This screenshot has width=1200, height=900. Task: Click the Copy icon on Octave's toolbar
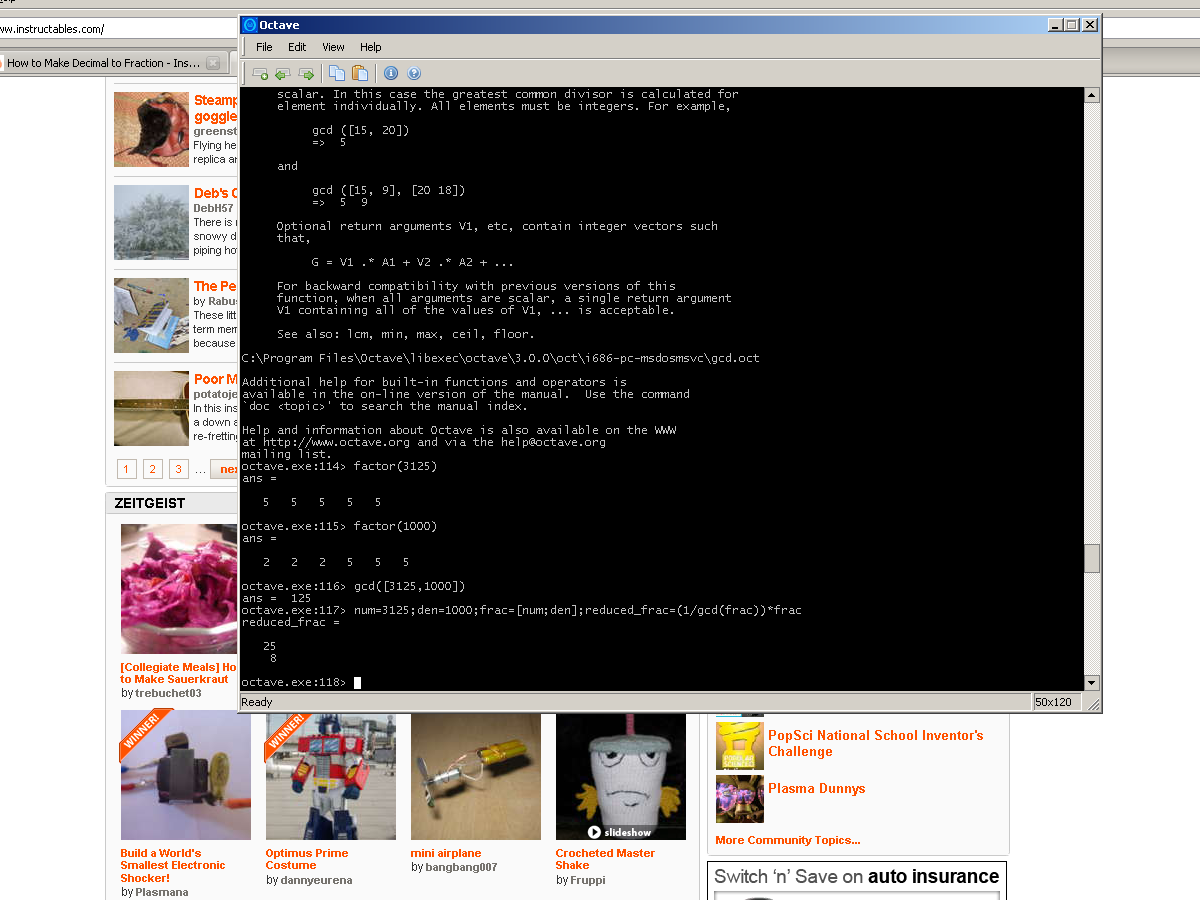337,73
